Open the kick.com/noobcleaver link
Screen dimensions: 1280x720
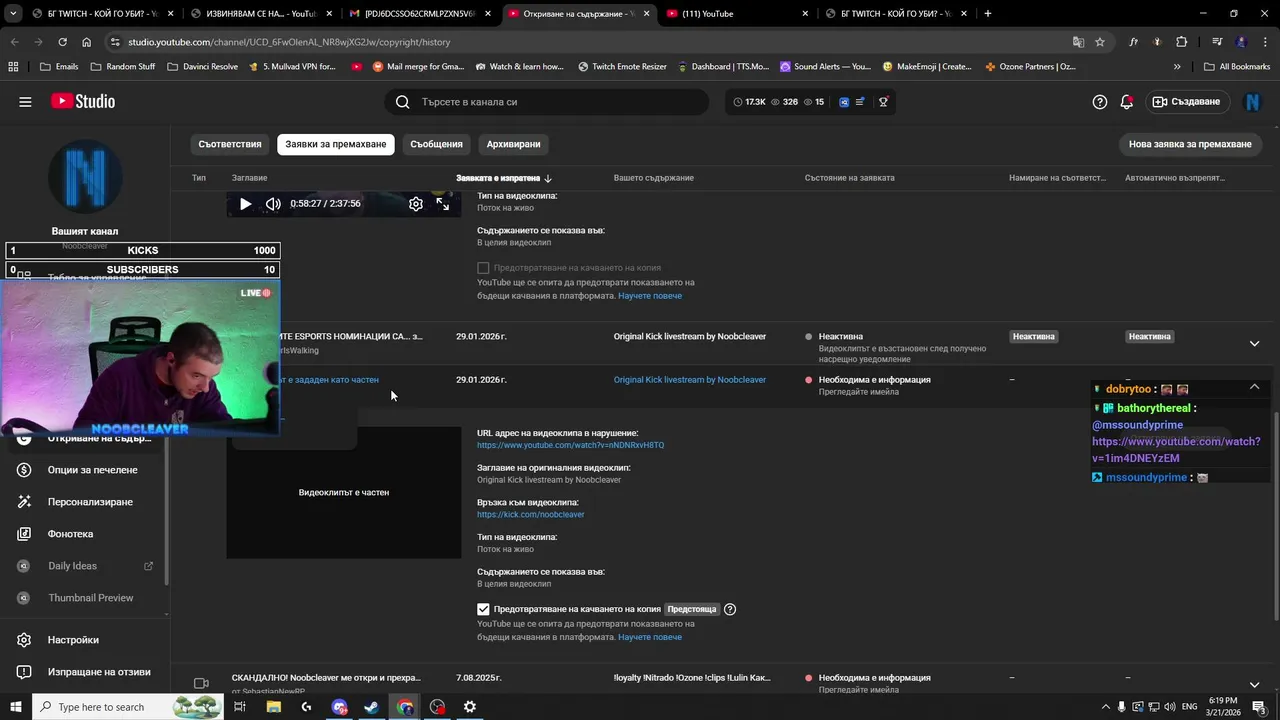point(531,514)
